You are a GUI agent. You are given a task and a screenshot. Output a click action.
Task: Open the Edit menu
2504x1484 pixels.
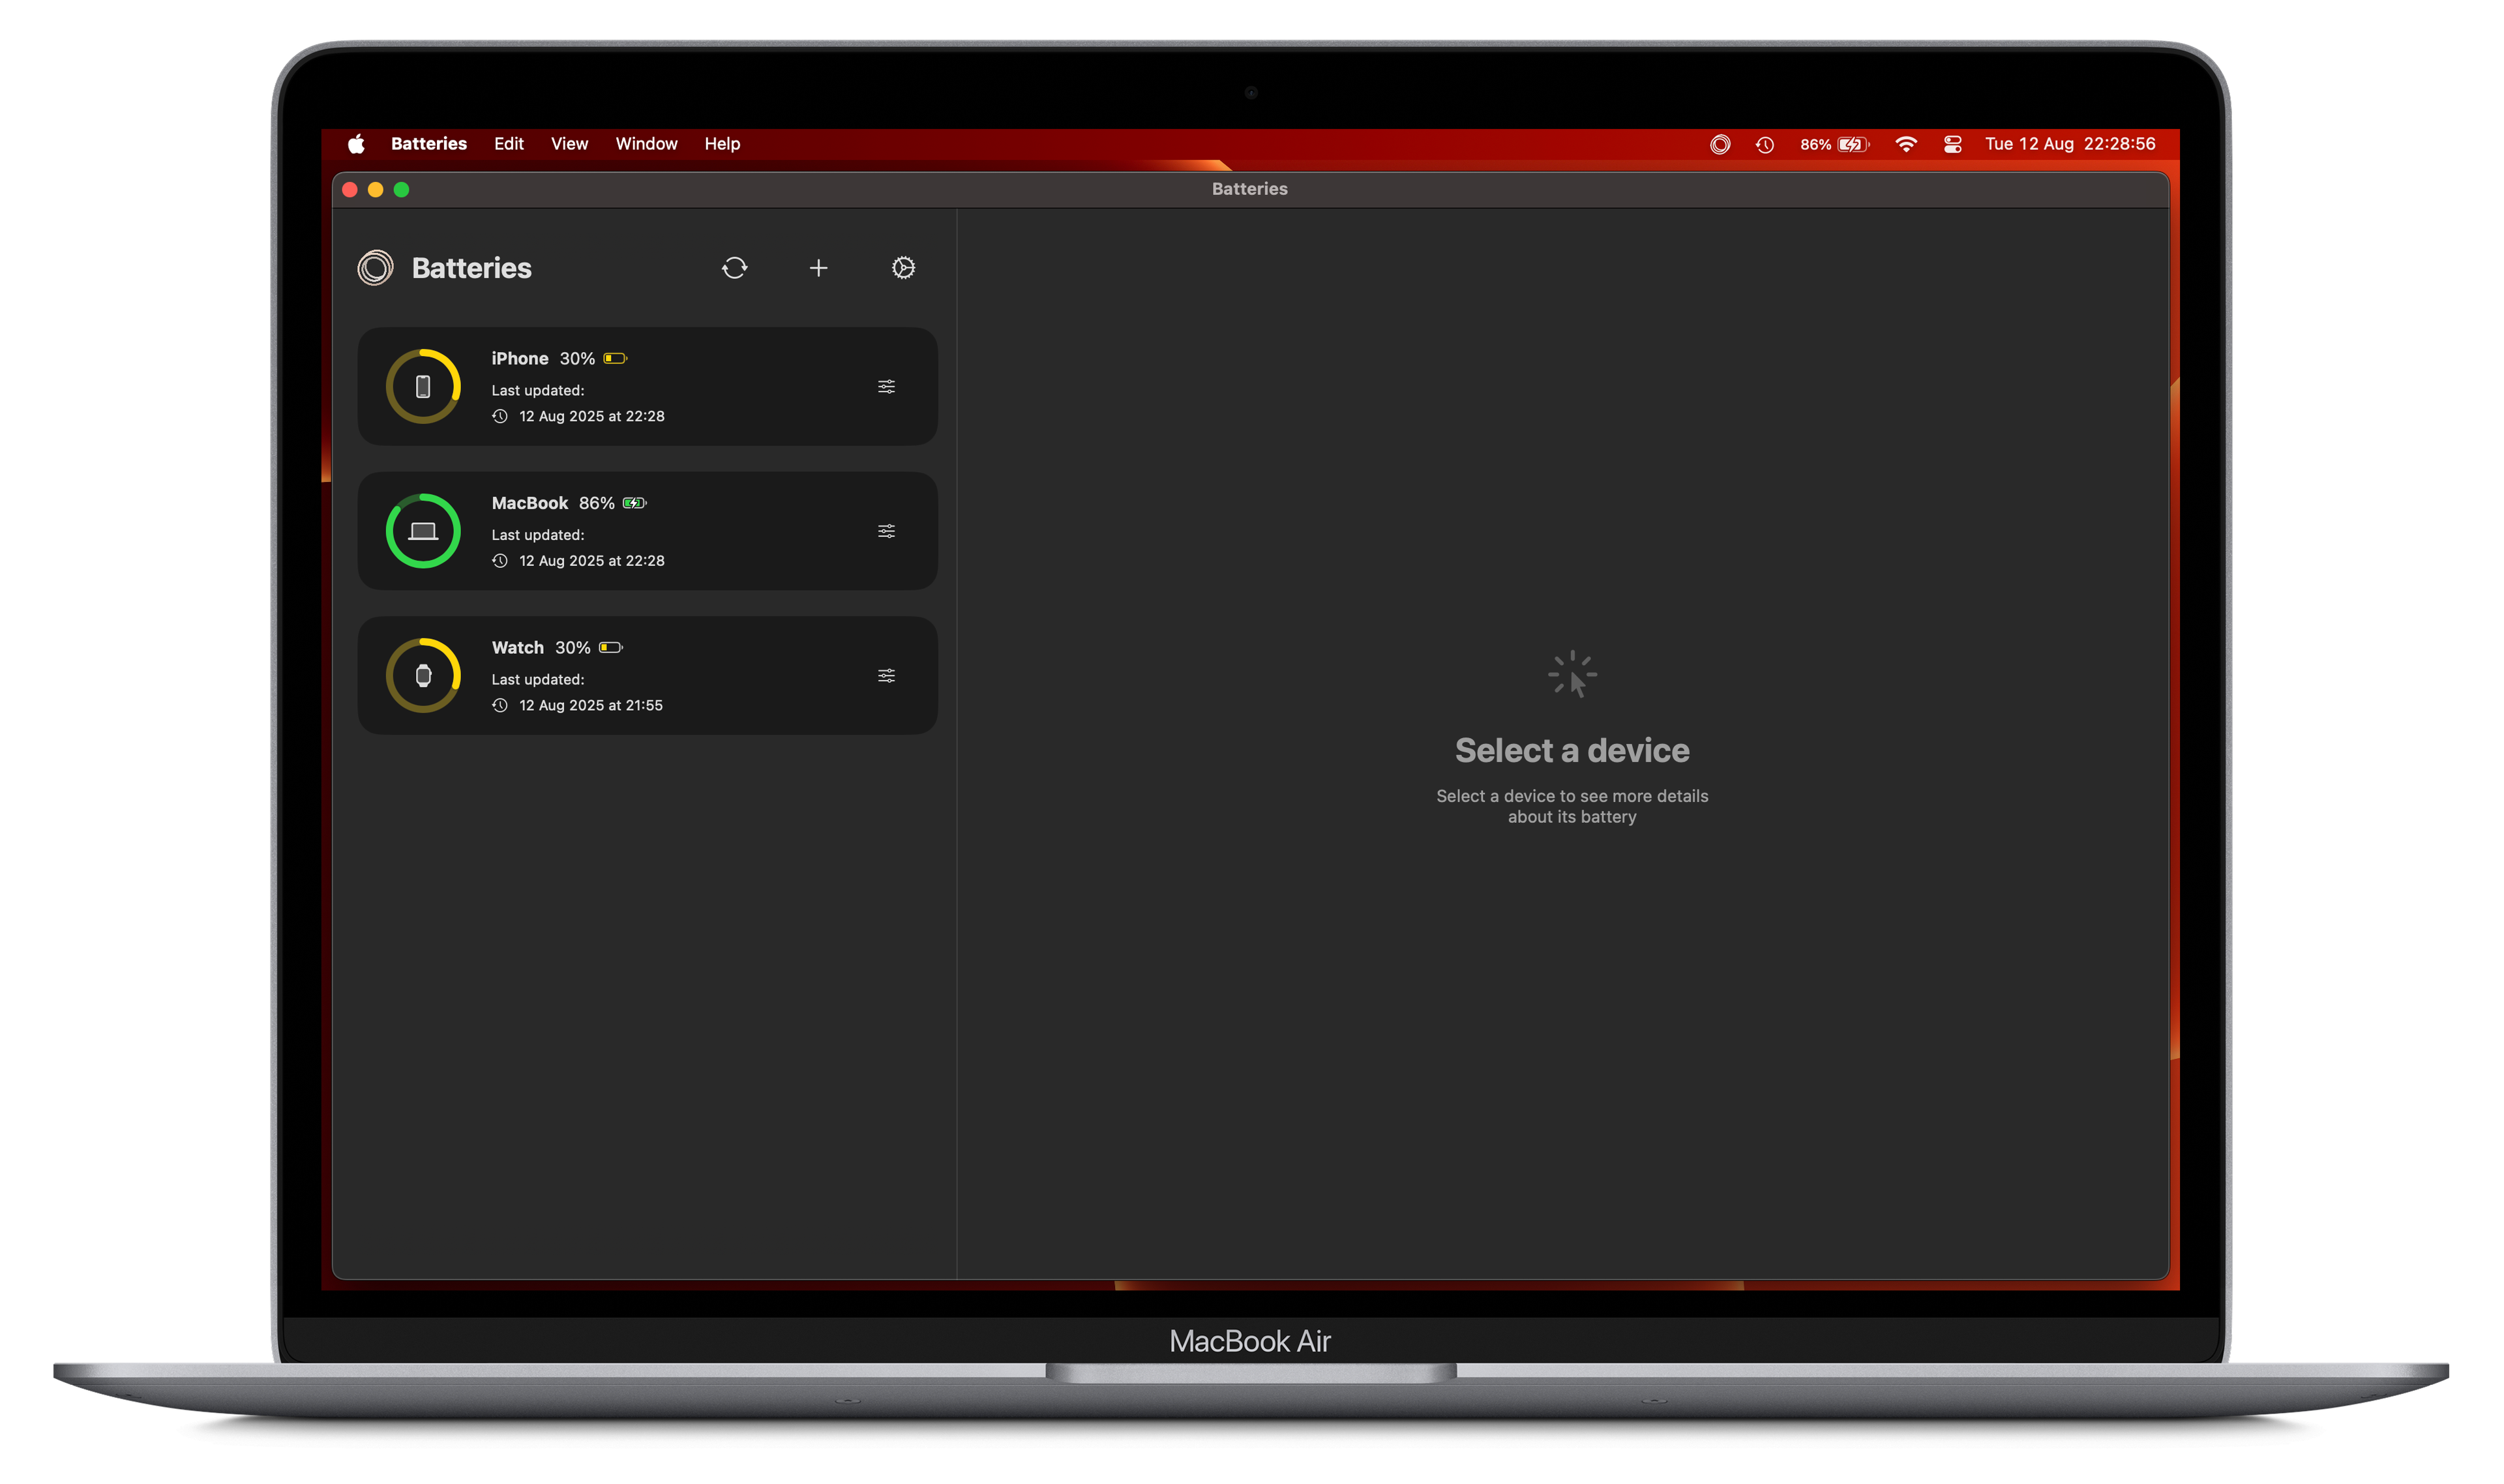508,144
